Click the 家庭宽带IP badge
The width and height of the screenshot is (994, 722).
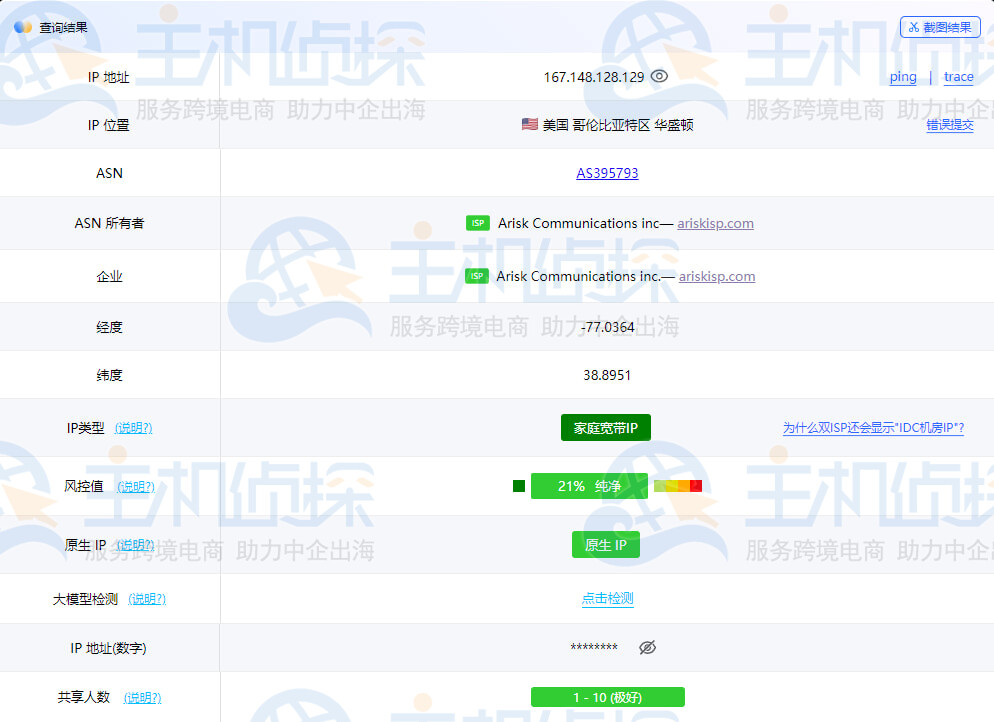pyautogui.click(x=605, y=426)
